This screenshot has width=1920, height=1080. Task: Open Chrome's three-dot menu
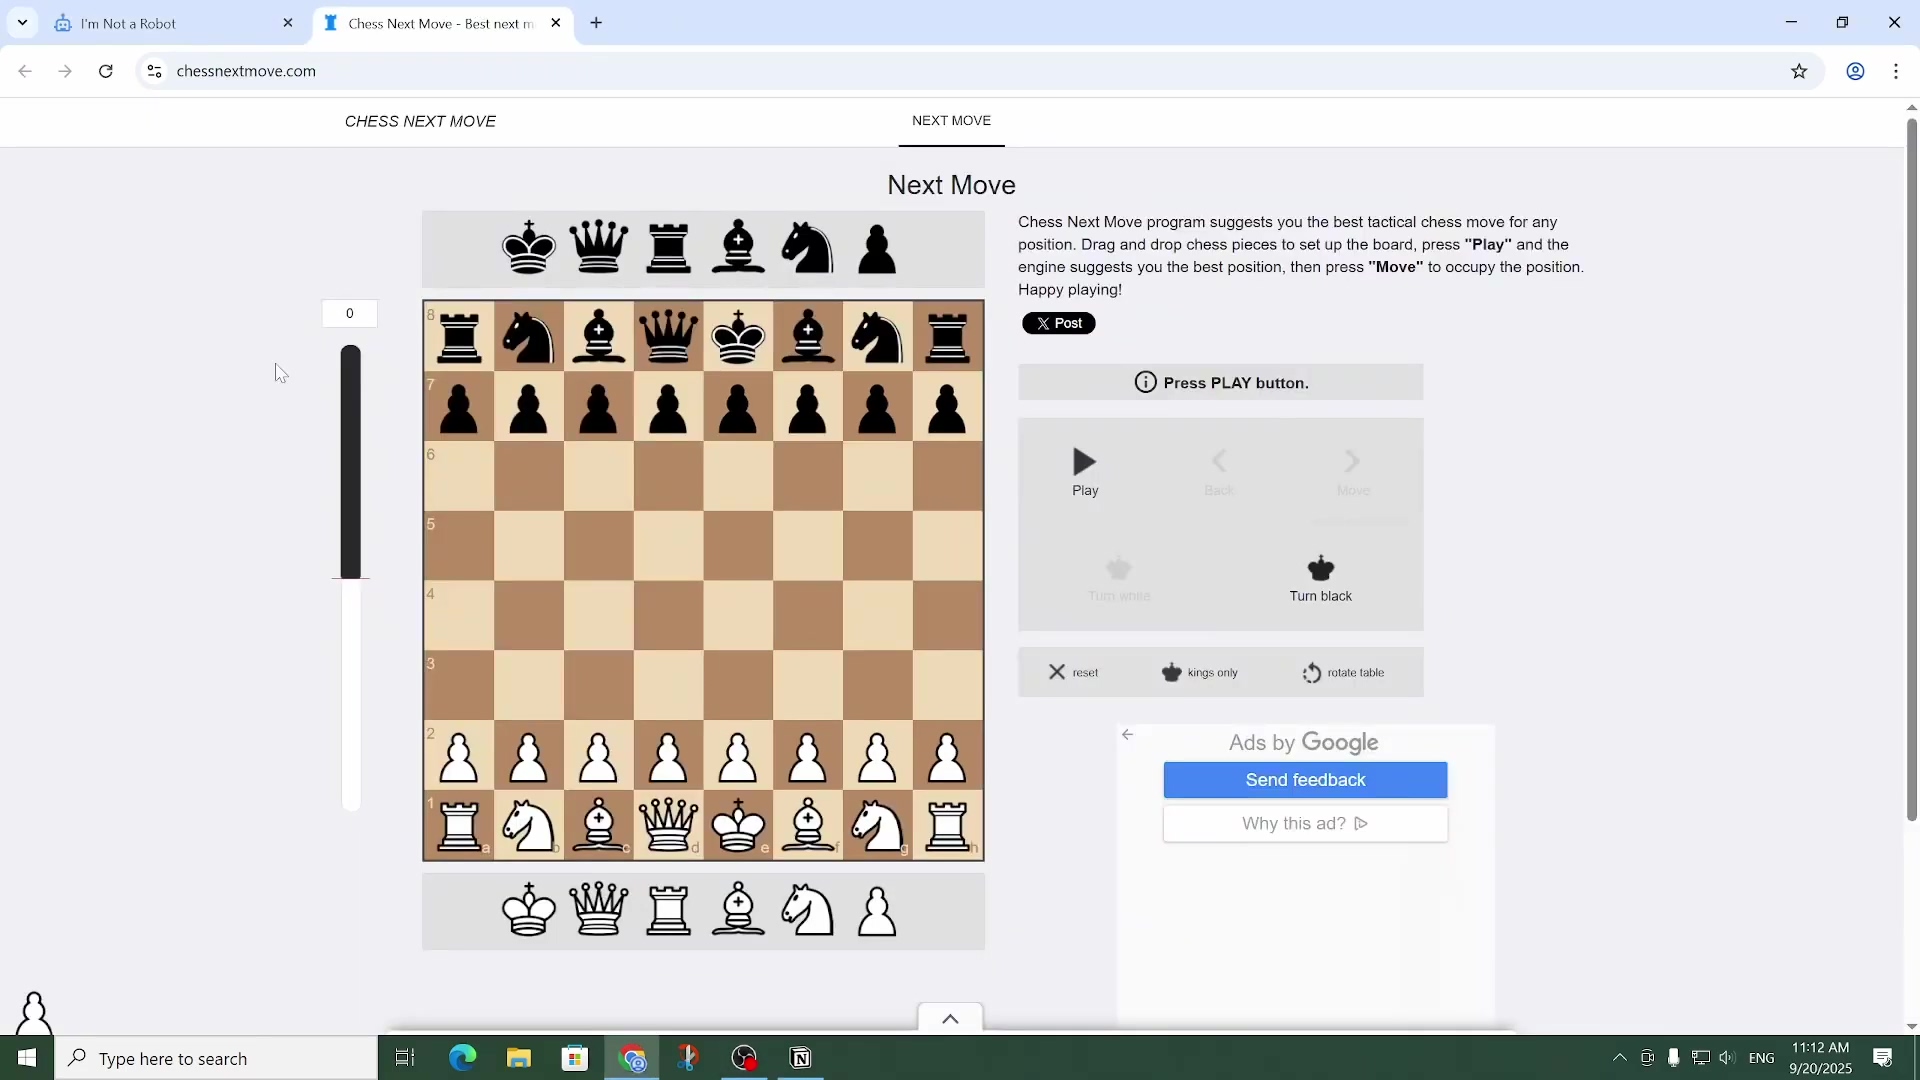pos(1896,71)
